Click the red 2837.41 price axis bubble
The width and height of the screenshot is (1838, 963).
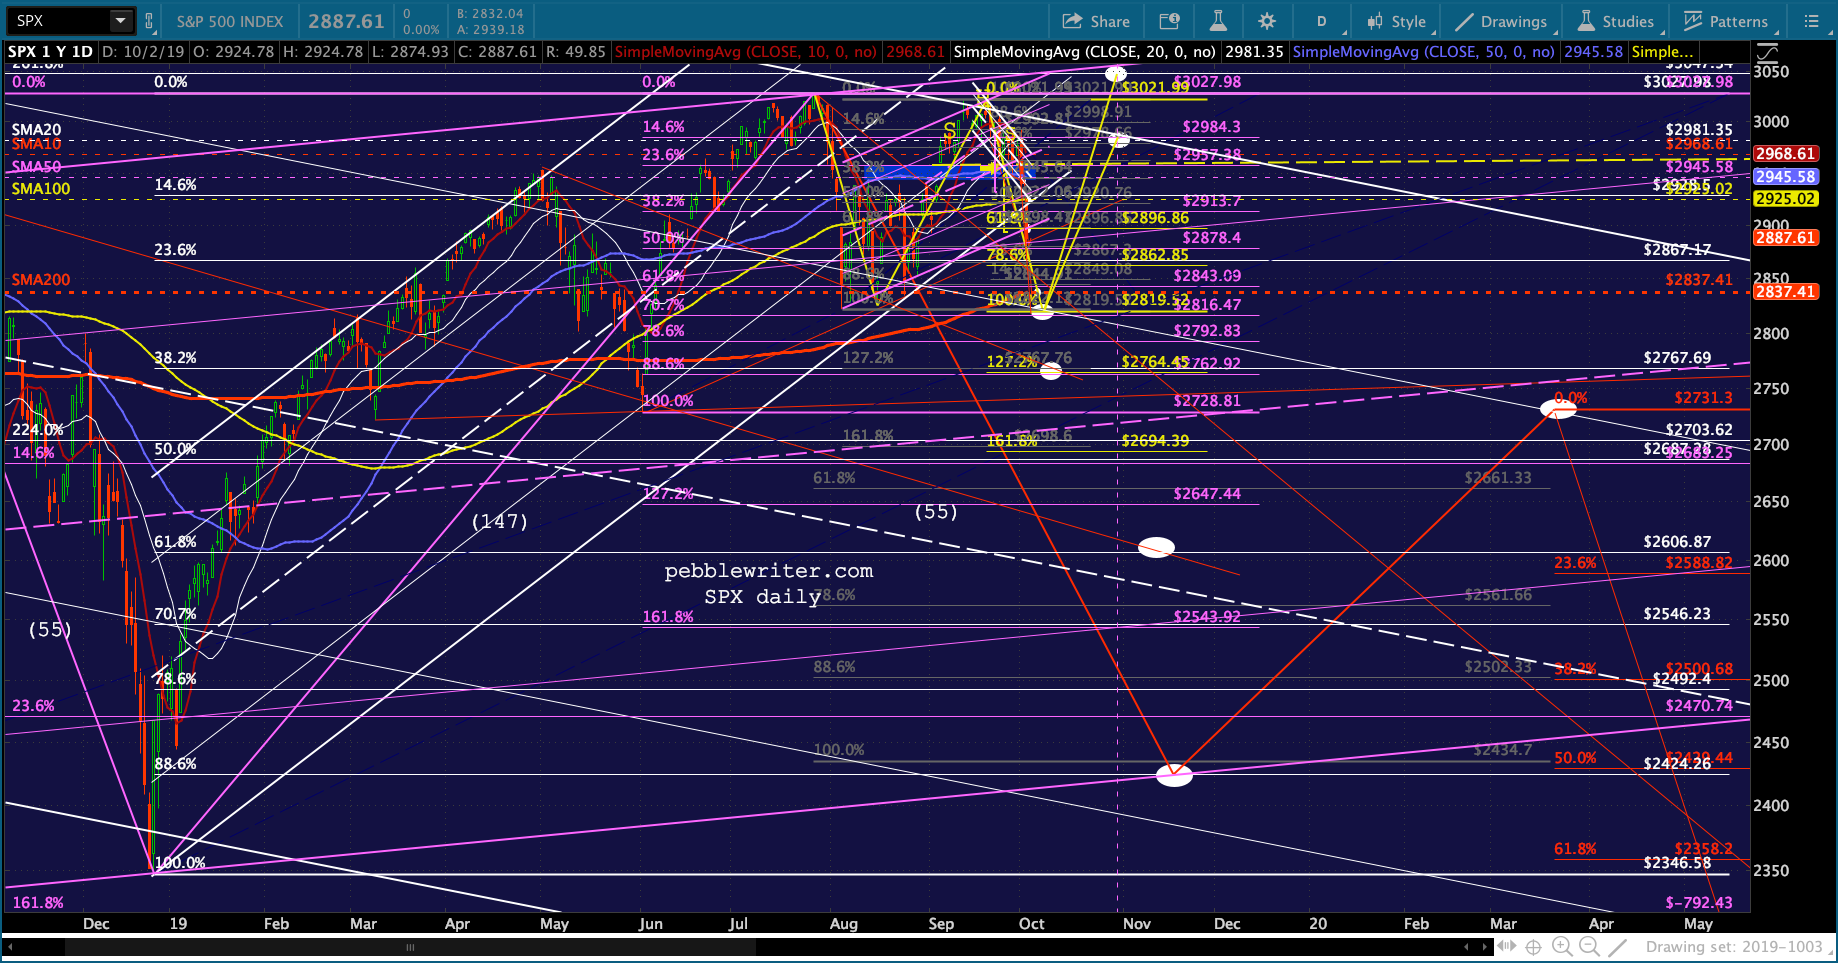click(x=1786, y=292)
